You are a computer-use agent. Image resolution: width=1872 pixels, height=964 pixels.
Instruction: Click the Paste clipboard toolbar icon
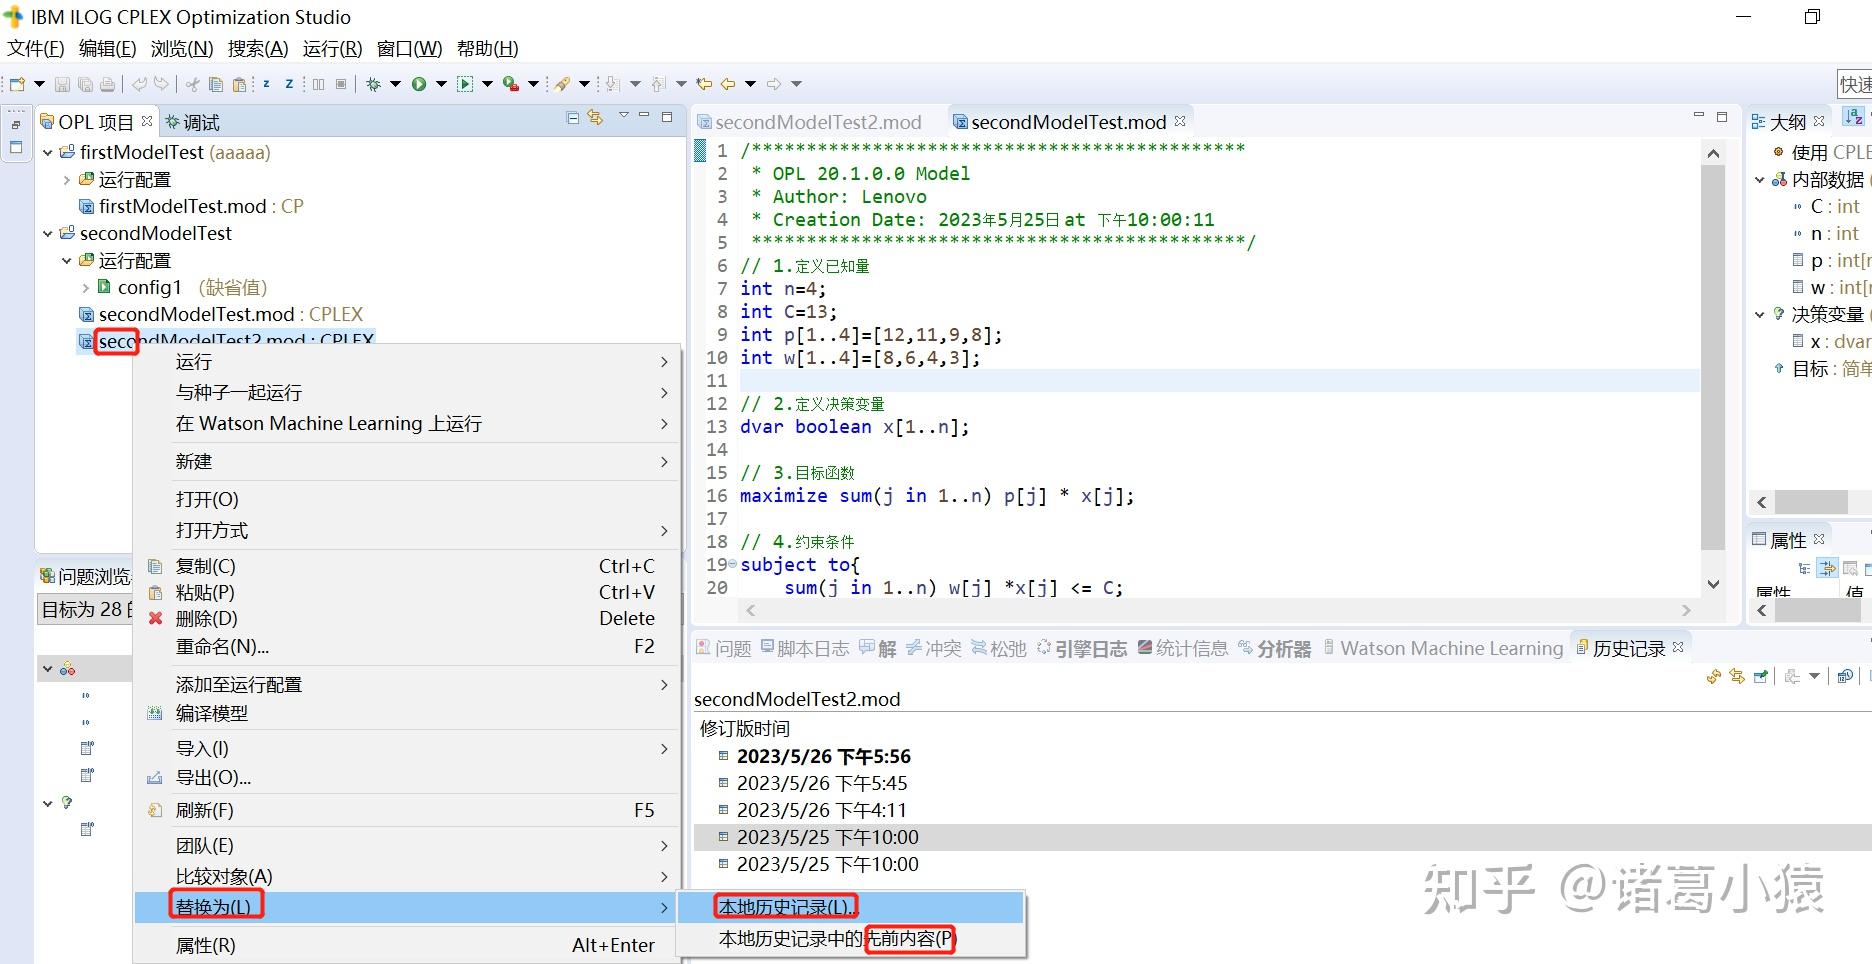238,84
